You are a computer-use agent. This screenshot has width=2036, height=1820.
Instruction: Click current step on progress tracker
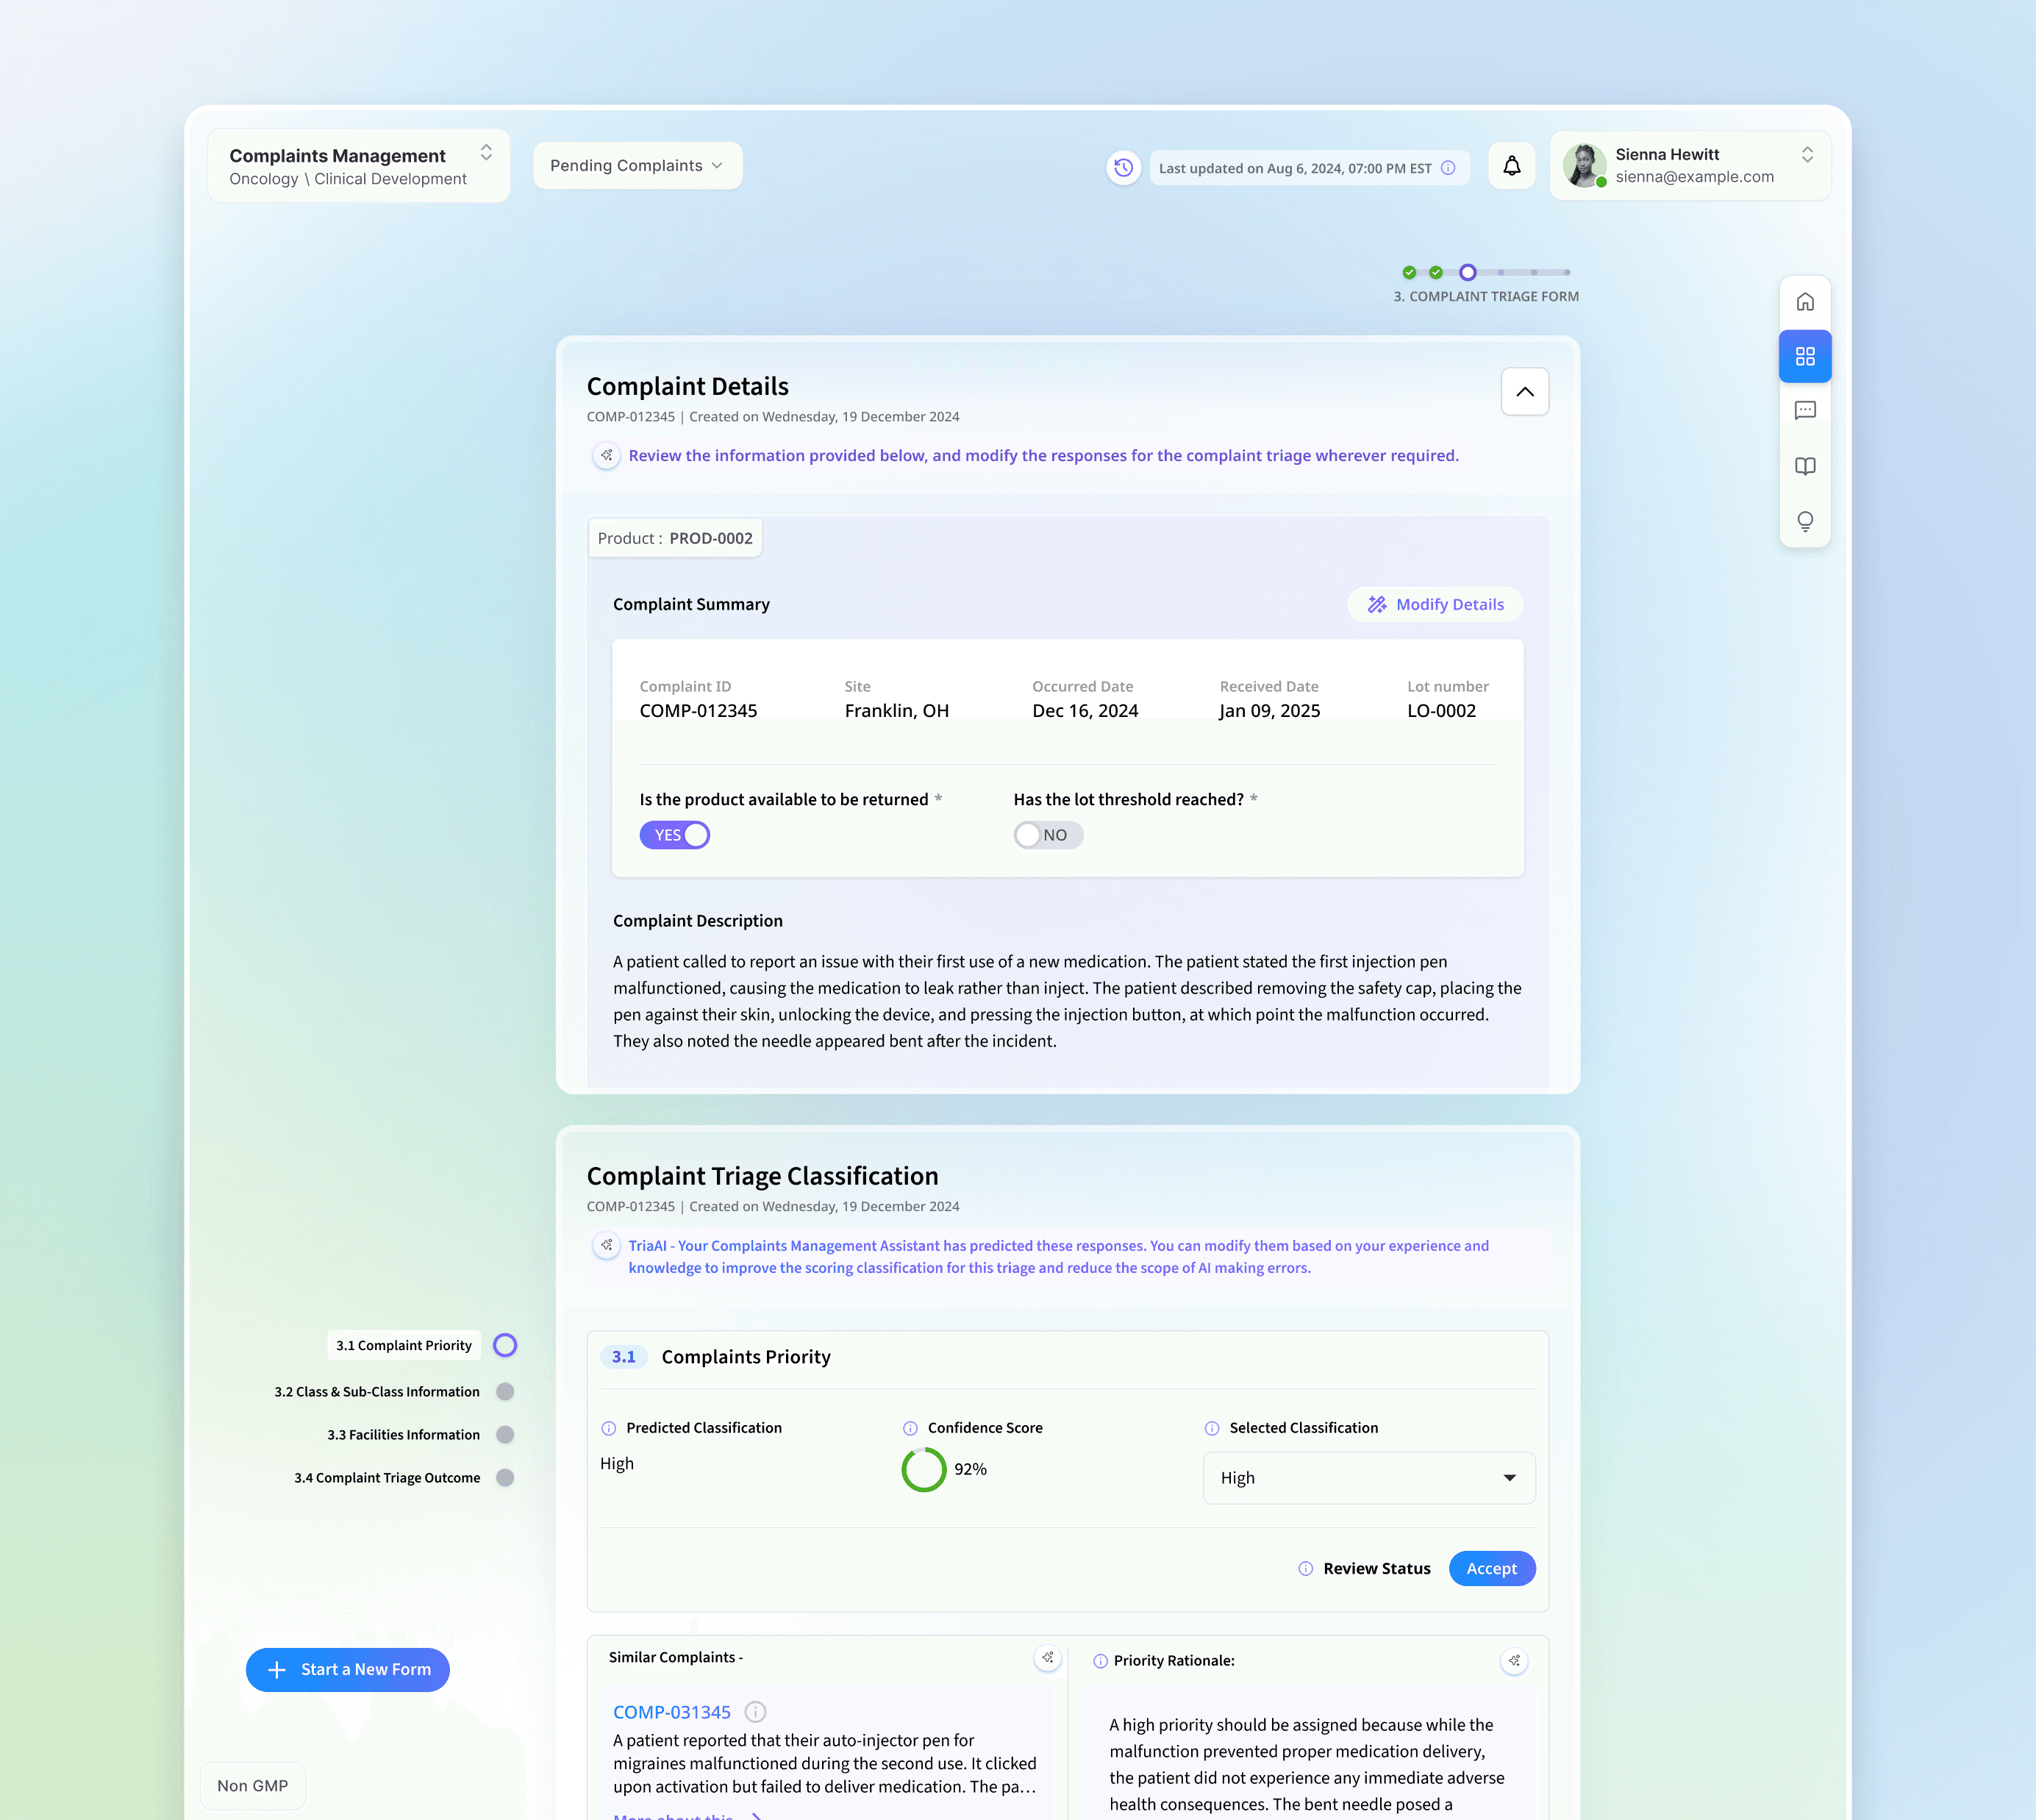(1467, 272)
